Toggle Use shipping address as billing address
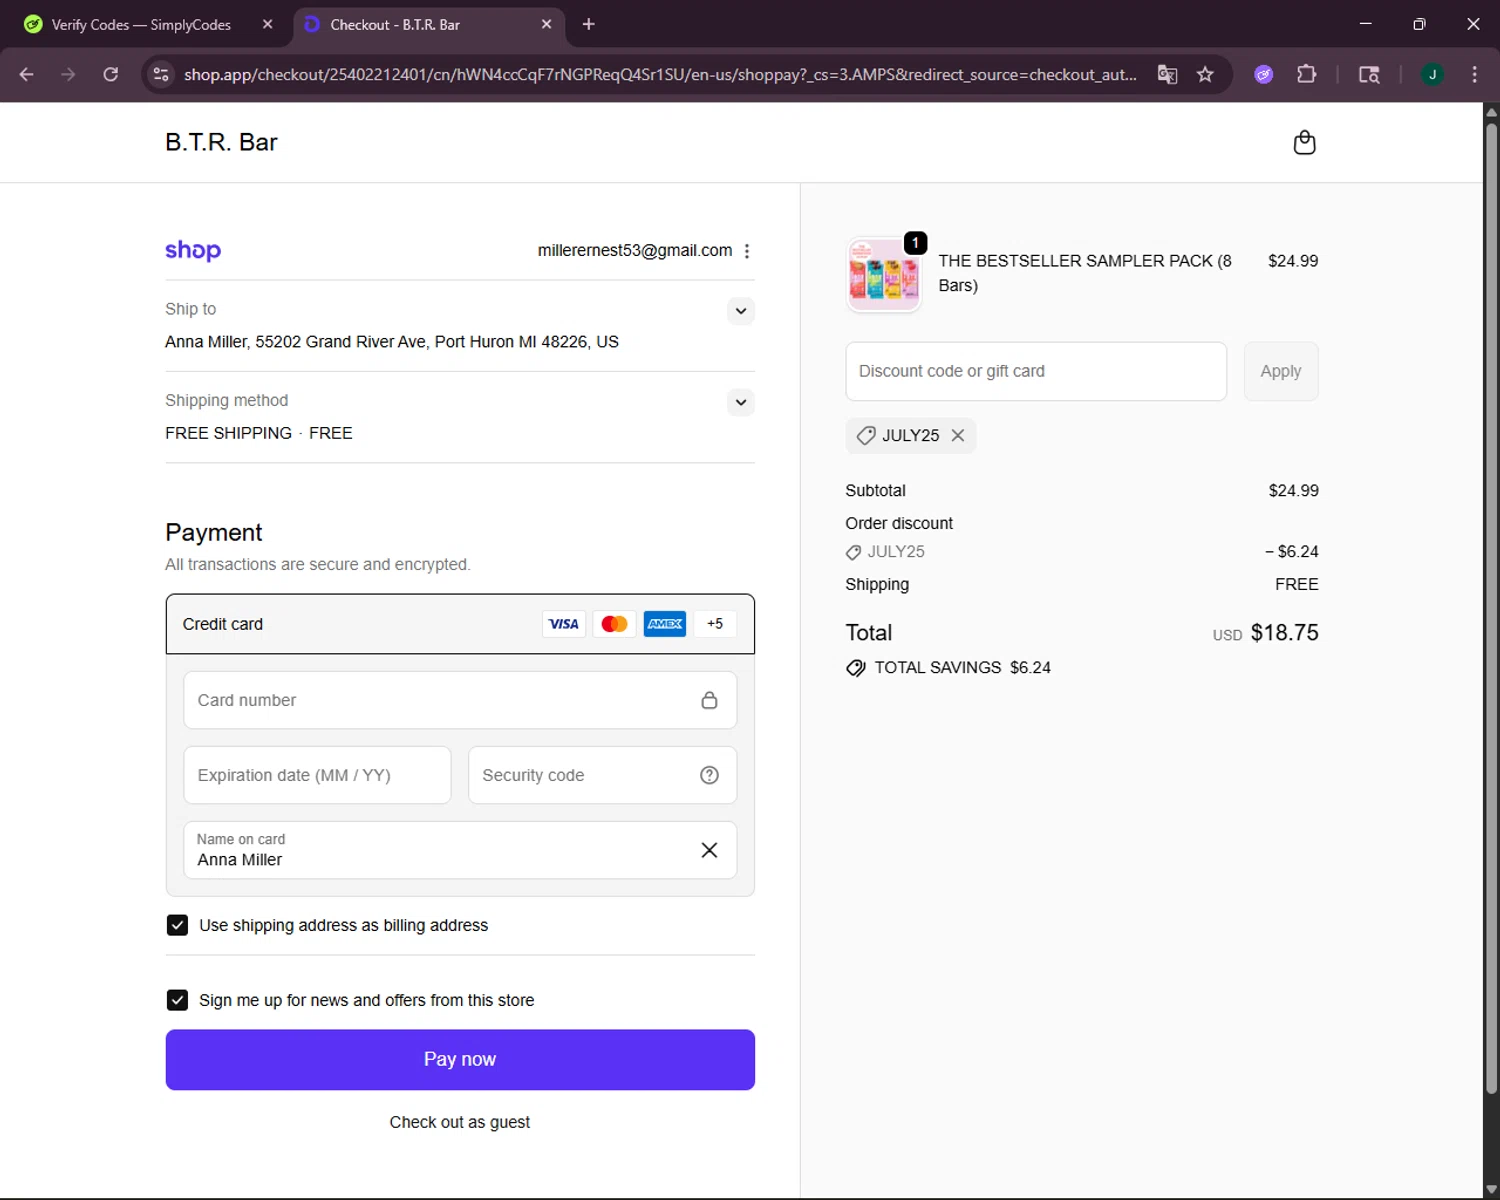This screenshot has height=1200, width=1500. (177, 925)
